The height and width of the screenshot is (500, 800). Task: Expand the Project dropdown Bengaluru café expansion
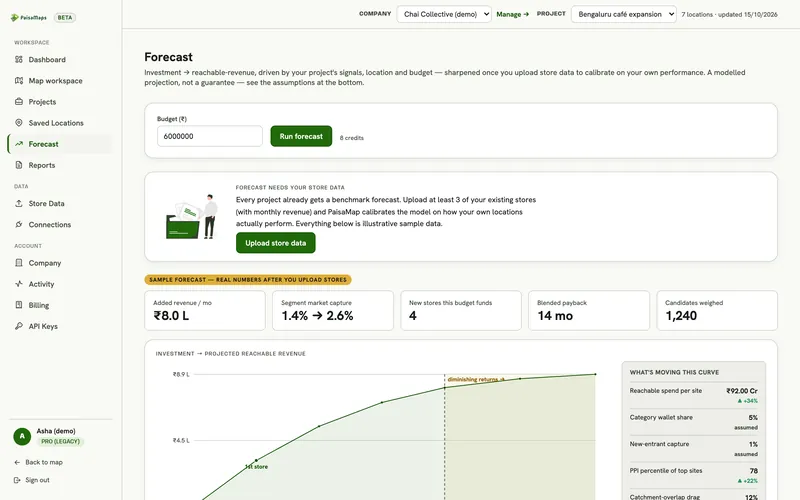tap(623, 14)
